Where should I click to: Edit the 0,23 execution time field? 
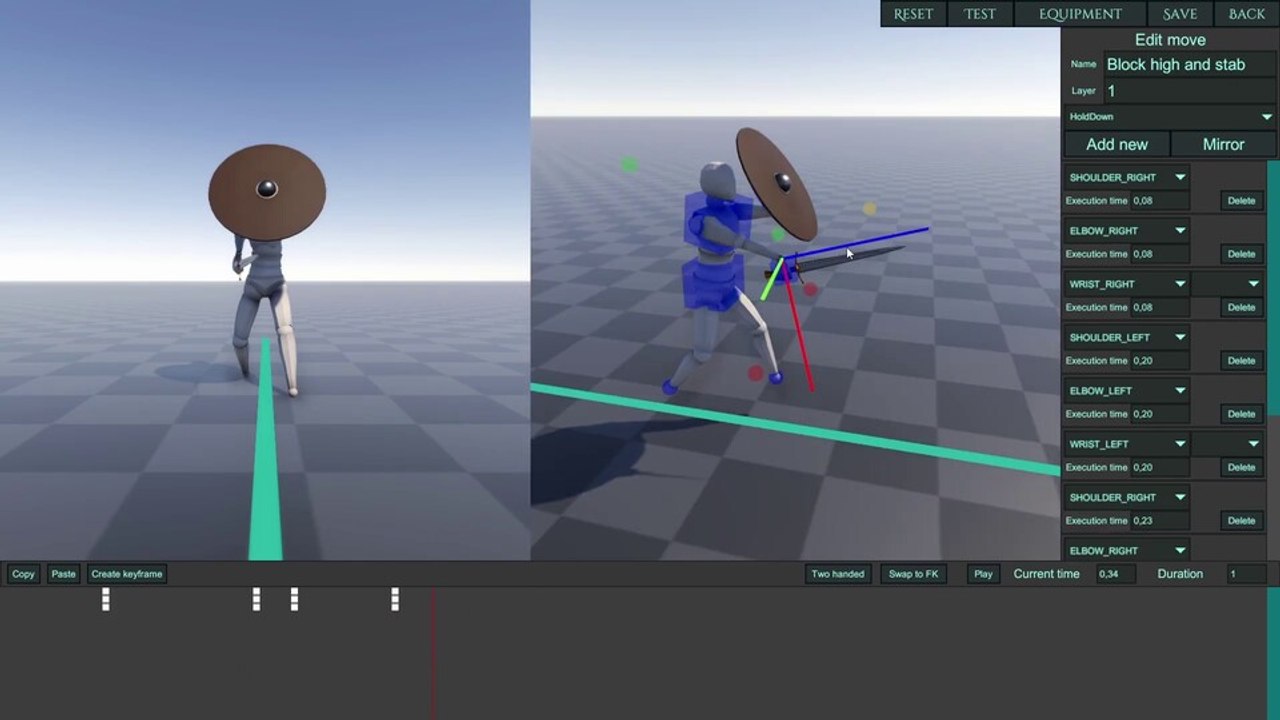[1160, 520]
